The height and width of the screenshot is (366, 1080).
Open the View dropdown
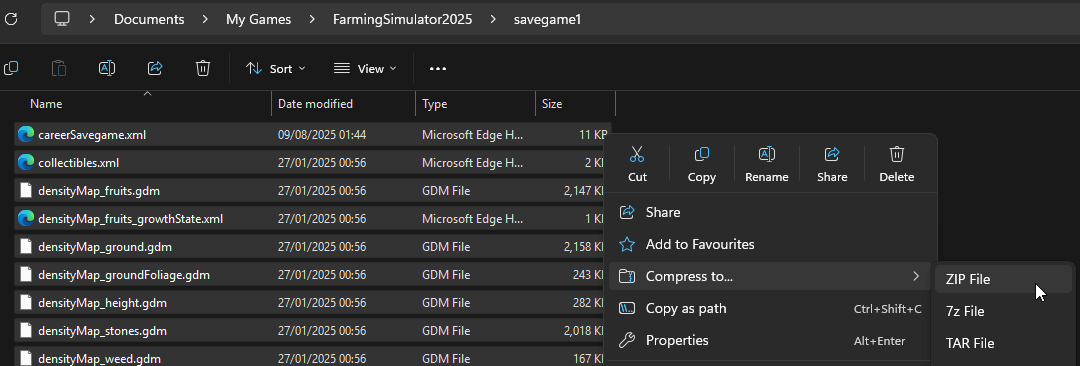pos(365,68)
